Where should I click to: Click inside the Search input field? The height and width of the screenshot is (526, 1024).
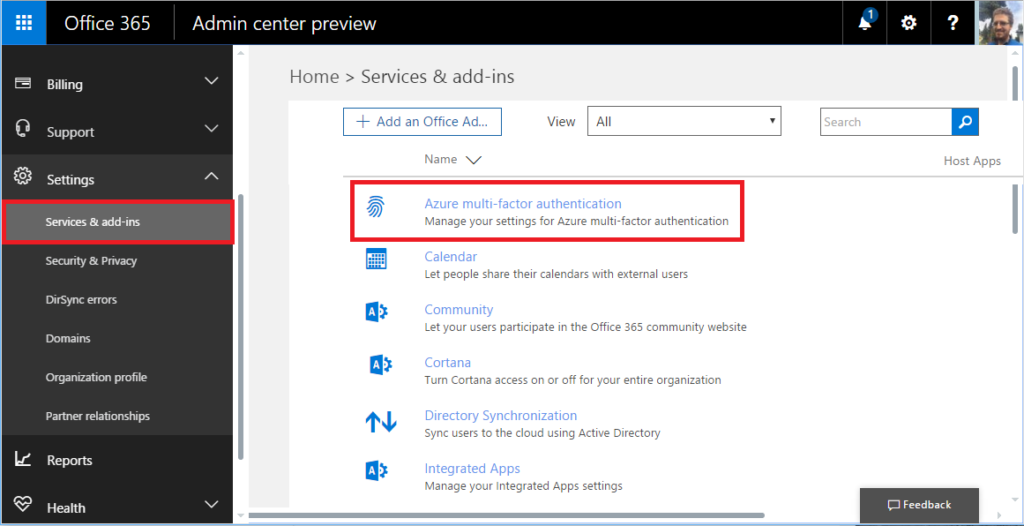886,122
